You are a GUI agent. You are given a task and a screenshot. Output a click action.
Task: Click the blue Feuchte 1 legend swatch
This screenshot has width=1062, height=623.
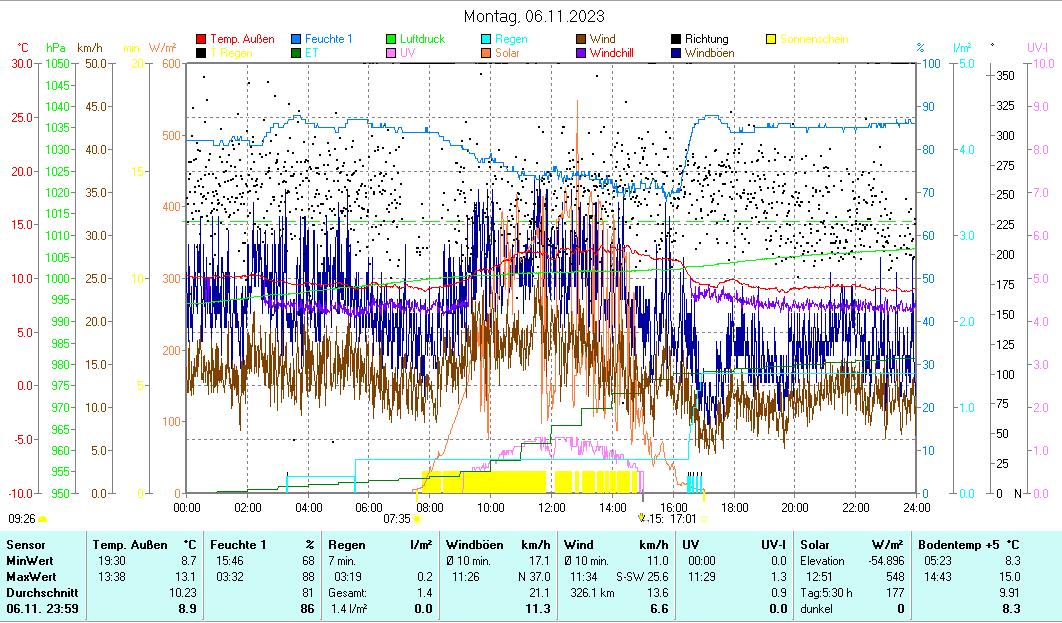tap(296, 40)
